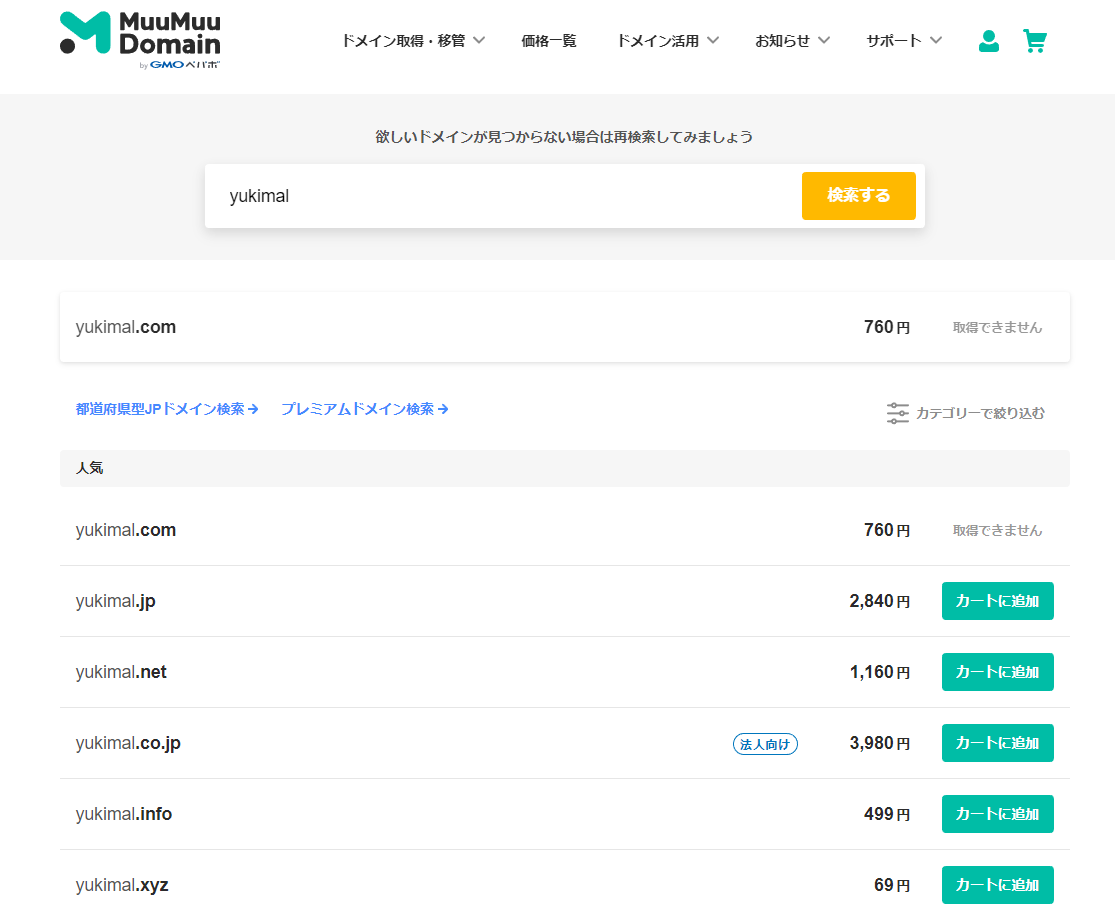This screenshot has width=1115, height=917.
Task: Add yukimal.jp to cart
Action: pyautogui.click(x=997, y=601)
